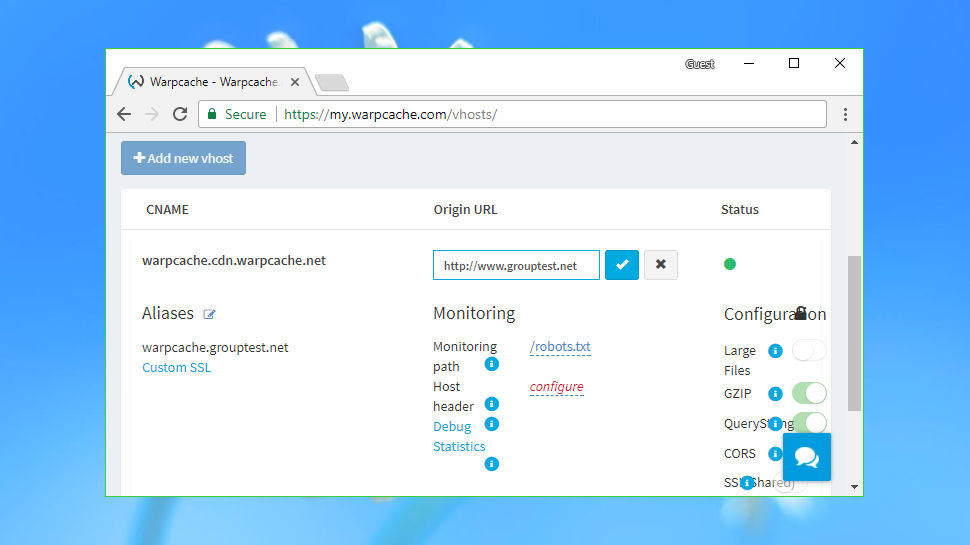Click the Aliases section heading

(x=168, y=313)
